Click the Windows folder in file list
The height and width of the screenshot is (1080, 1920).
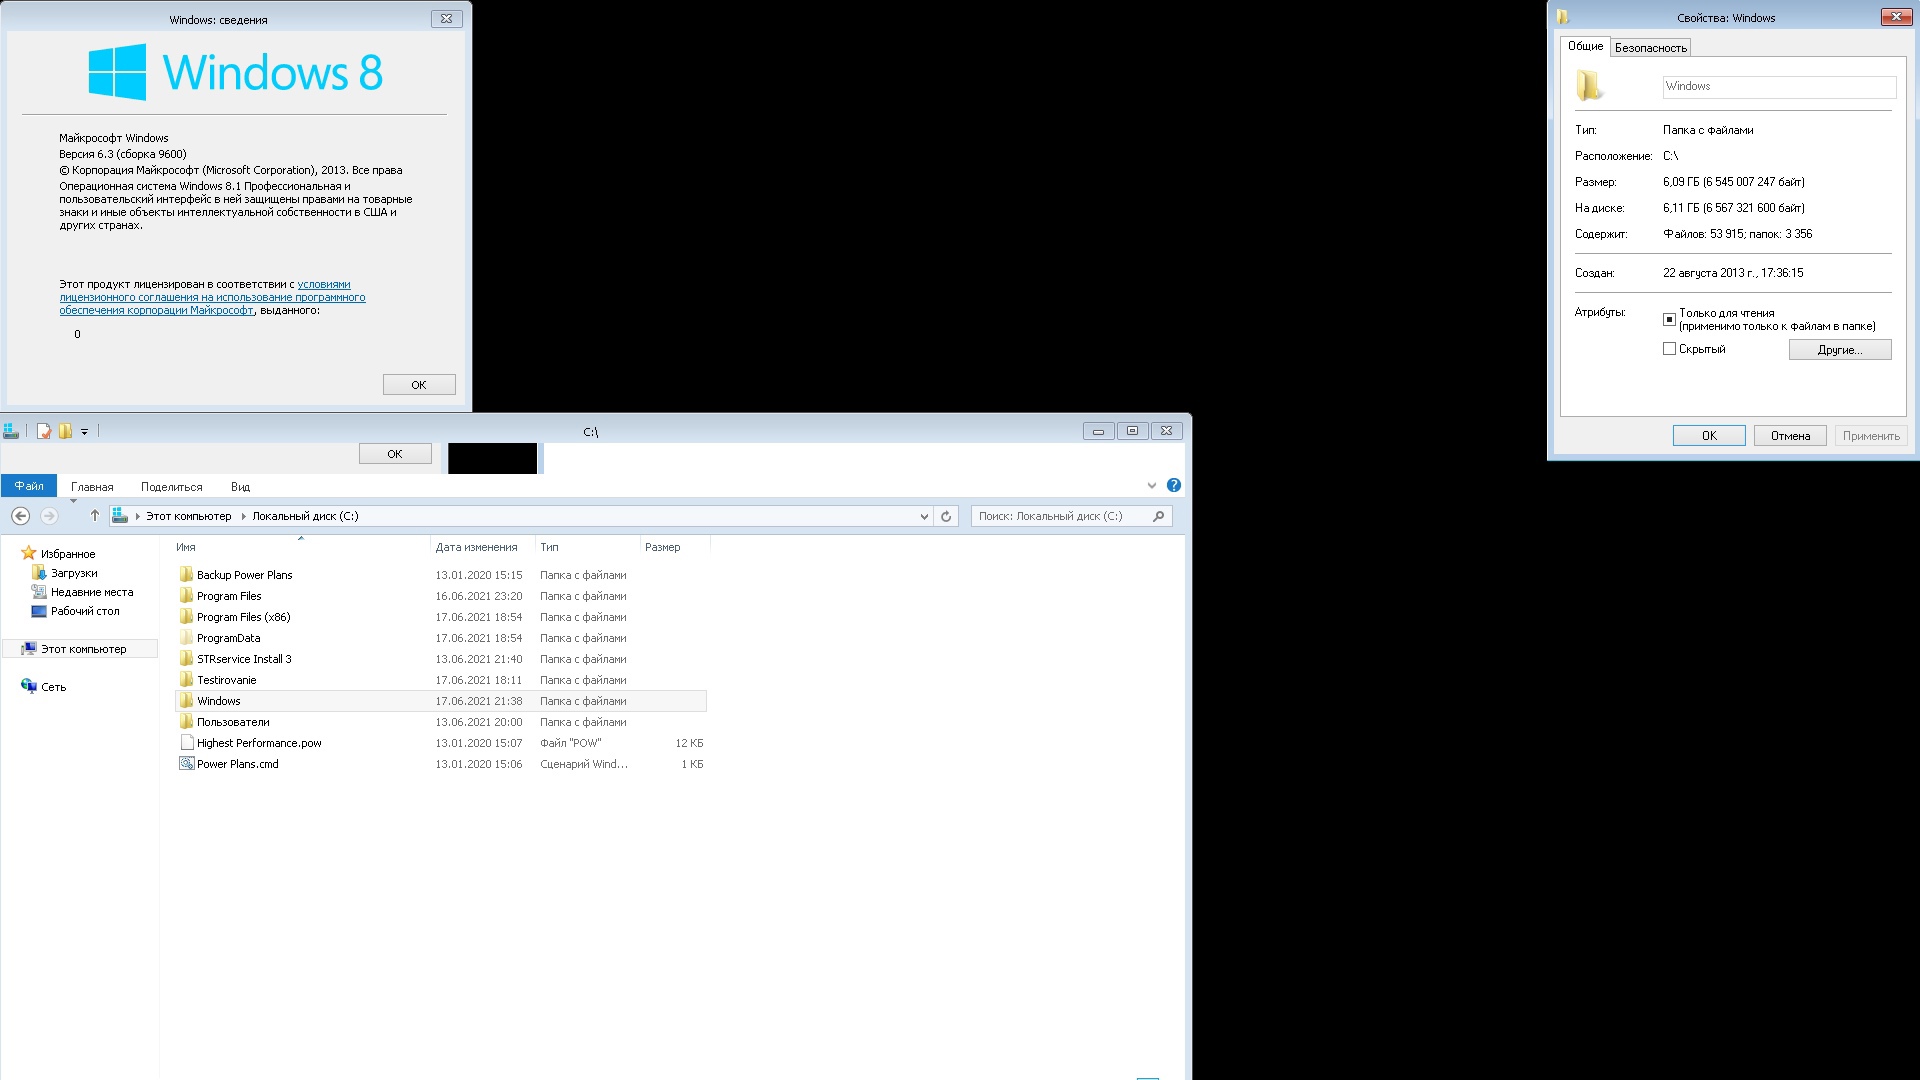pos(218,700)
